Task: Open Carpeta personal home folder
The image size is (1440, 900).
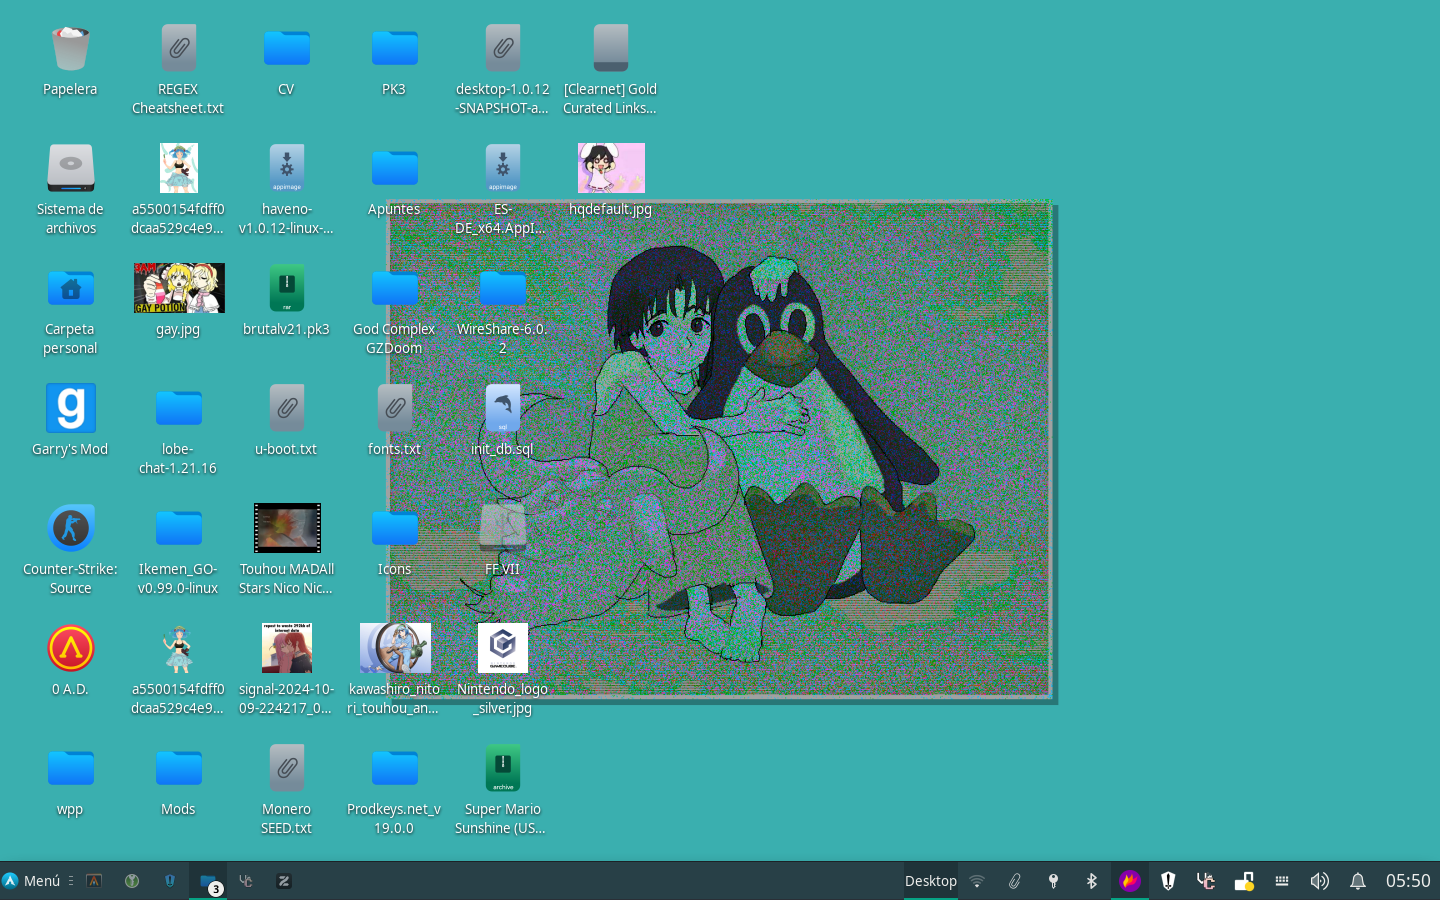Action: [x=70, y=288]
